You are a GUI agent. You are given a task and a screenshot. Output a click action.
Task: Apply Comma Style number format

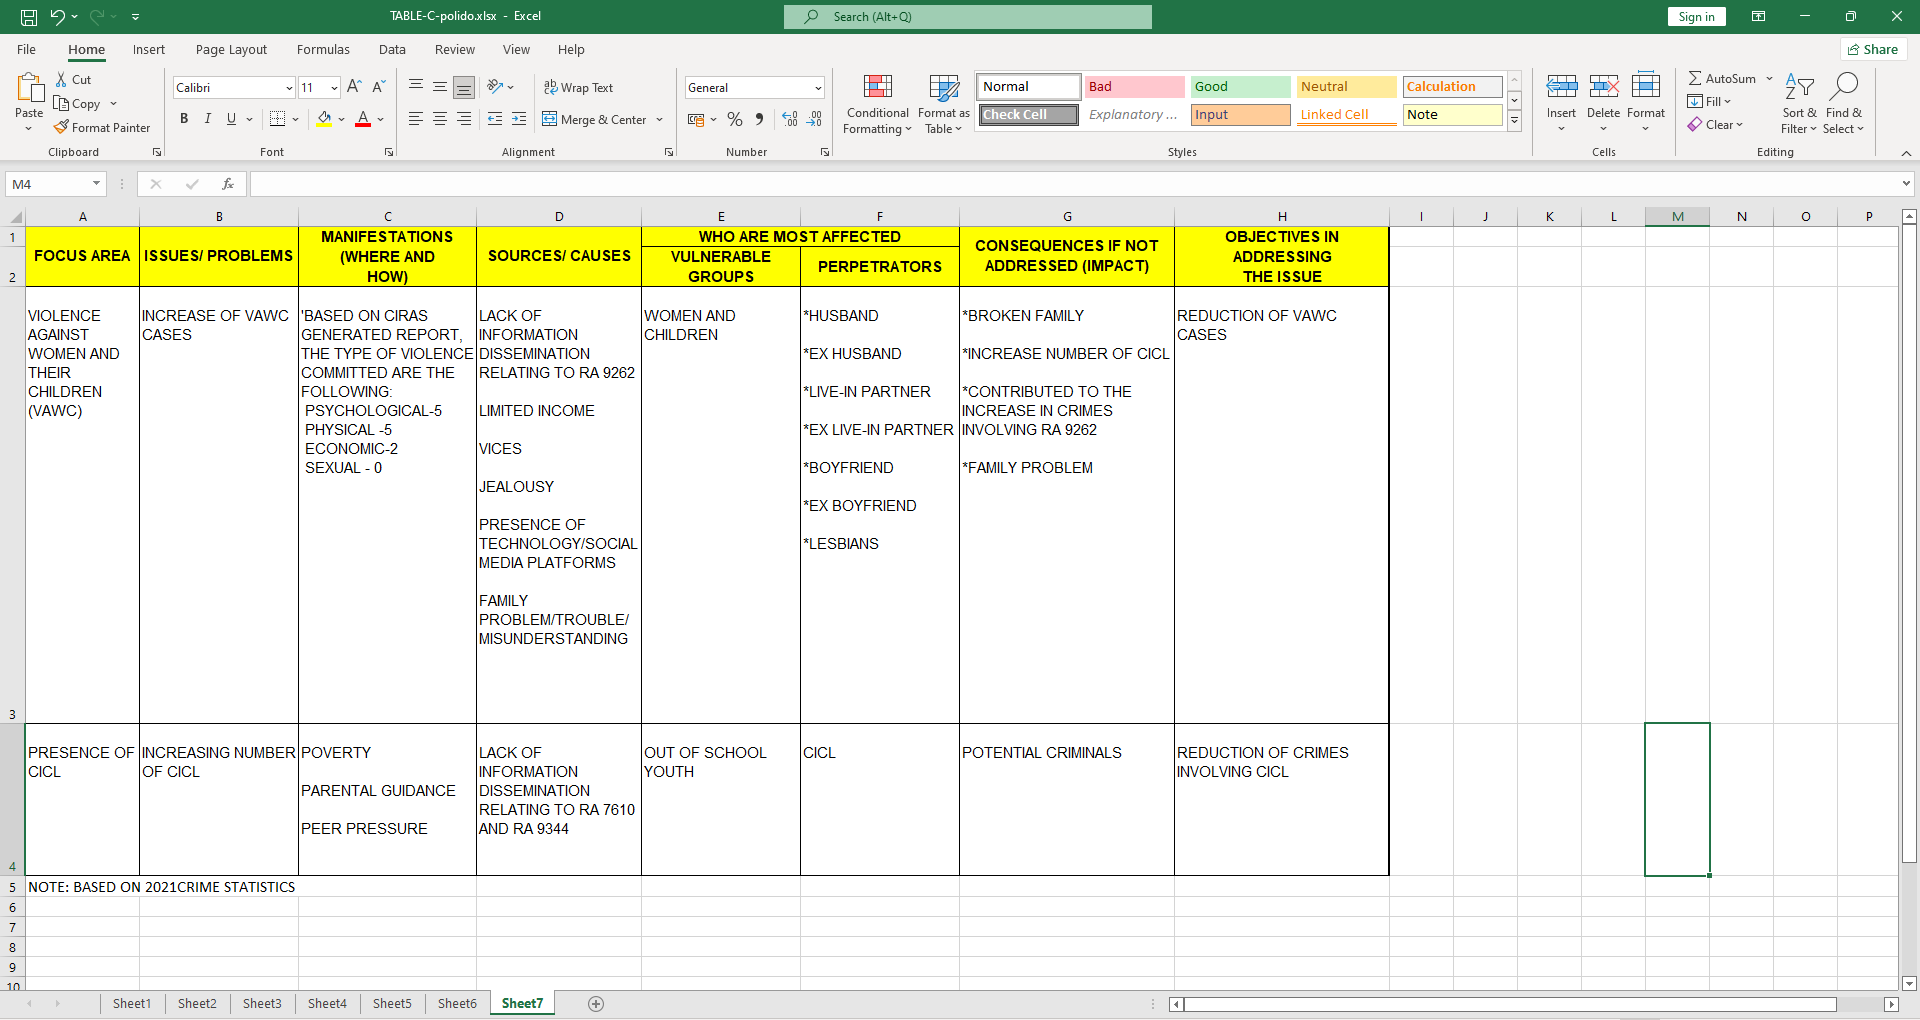click(760, 119)
